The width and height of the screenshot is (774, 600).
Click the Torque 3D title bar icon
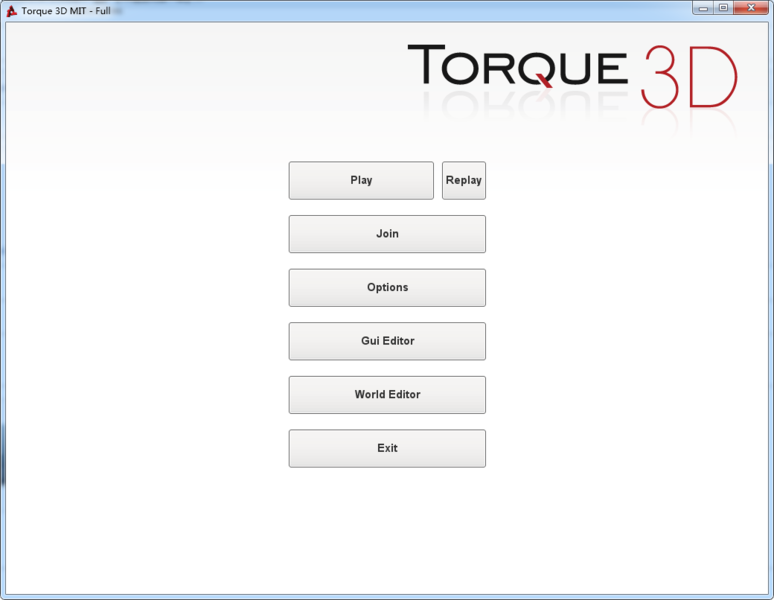coord(12,10)
